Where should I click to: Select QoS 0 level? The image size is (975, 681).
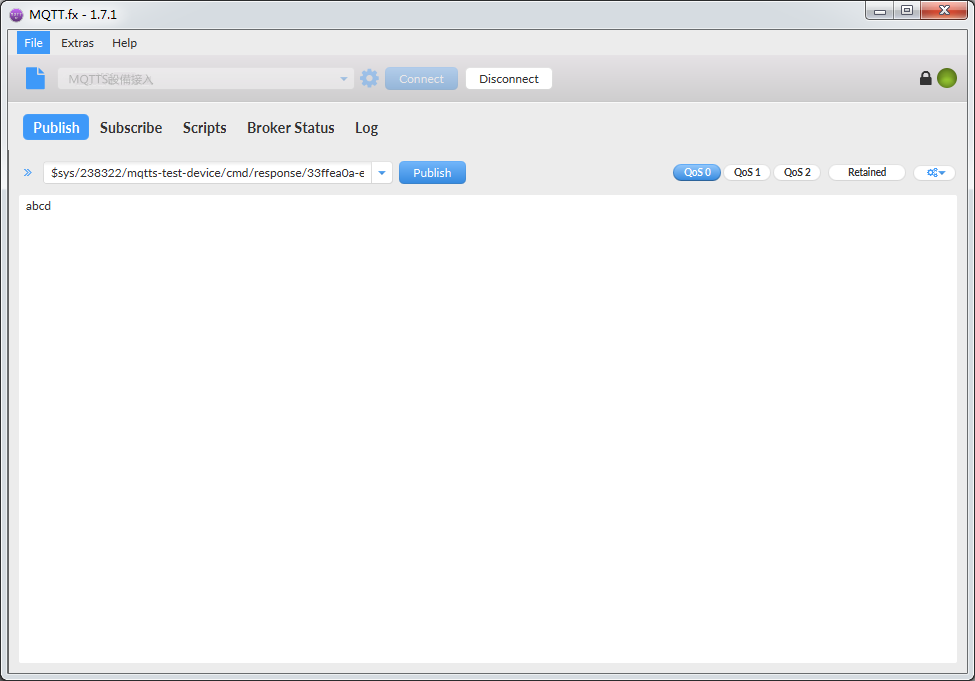pyautogui.click(x=697, y=172)
